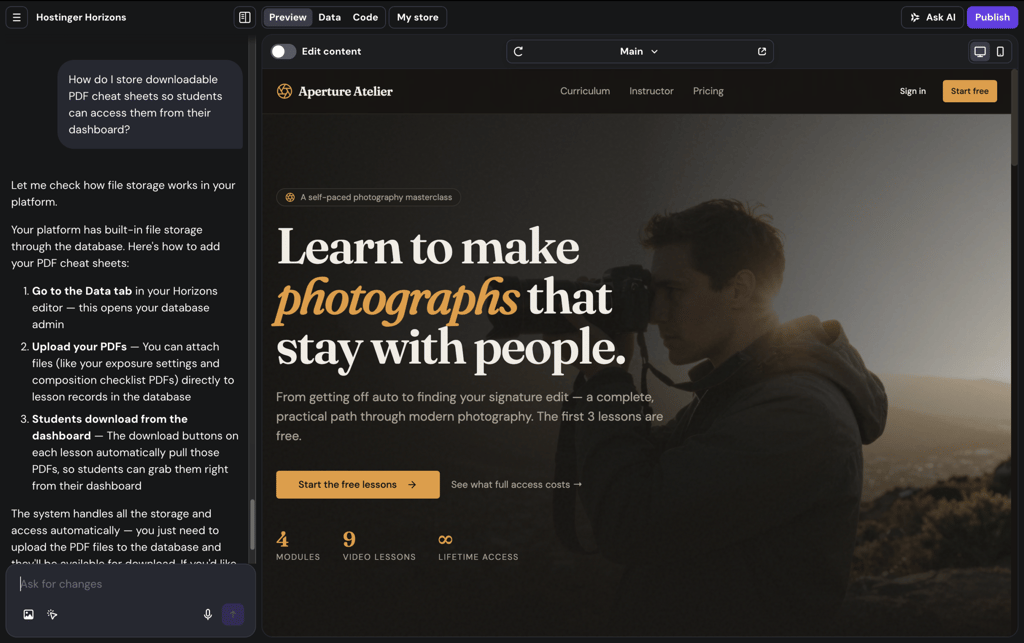This screenshot has height=643, width=1024.
Task: Click Start the free lessons button
Action: [357, 485]
